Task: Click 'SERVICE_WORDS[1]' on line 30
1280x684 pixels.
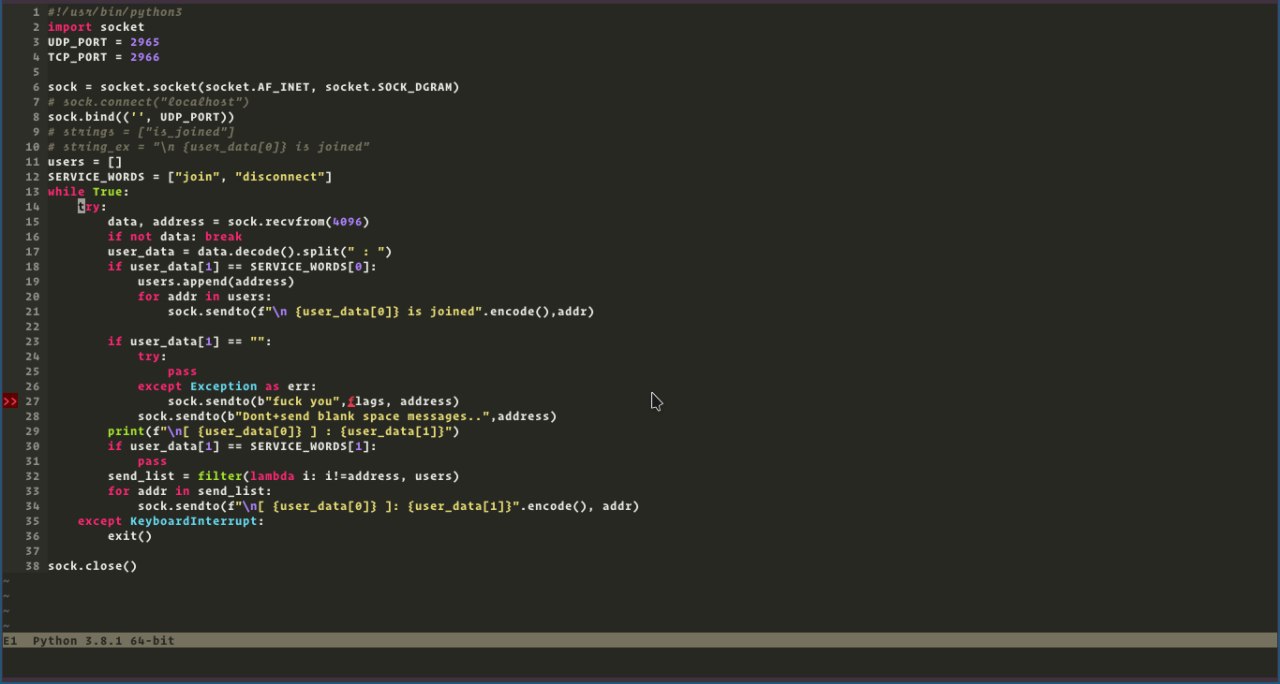Action: tap(310, 447)
